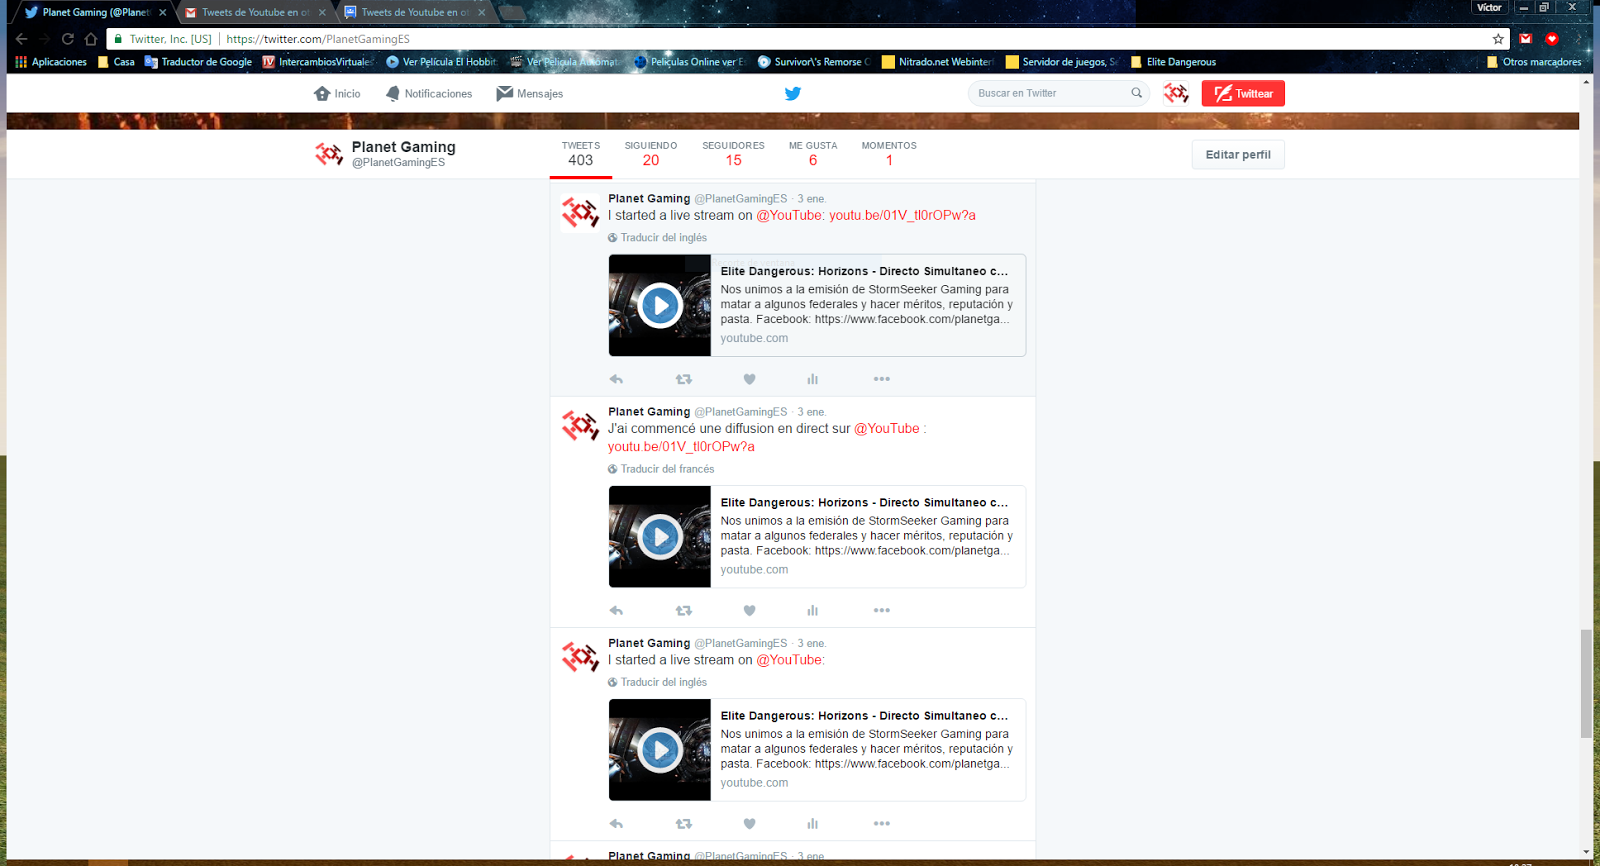Reload the page

[x=68, y=39]
